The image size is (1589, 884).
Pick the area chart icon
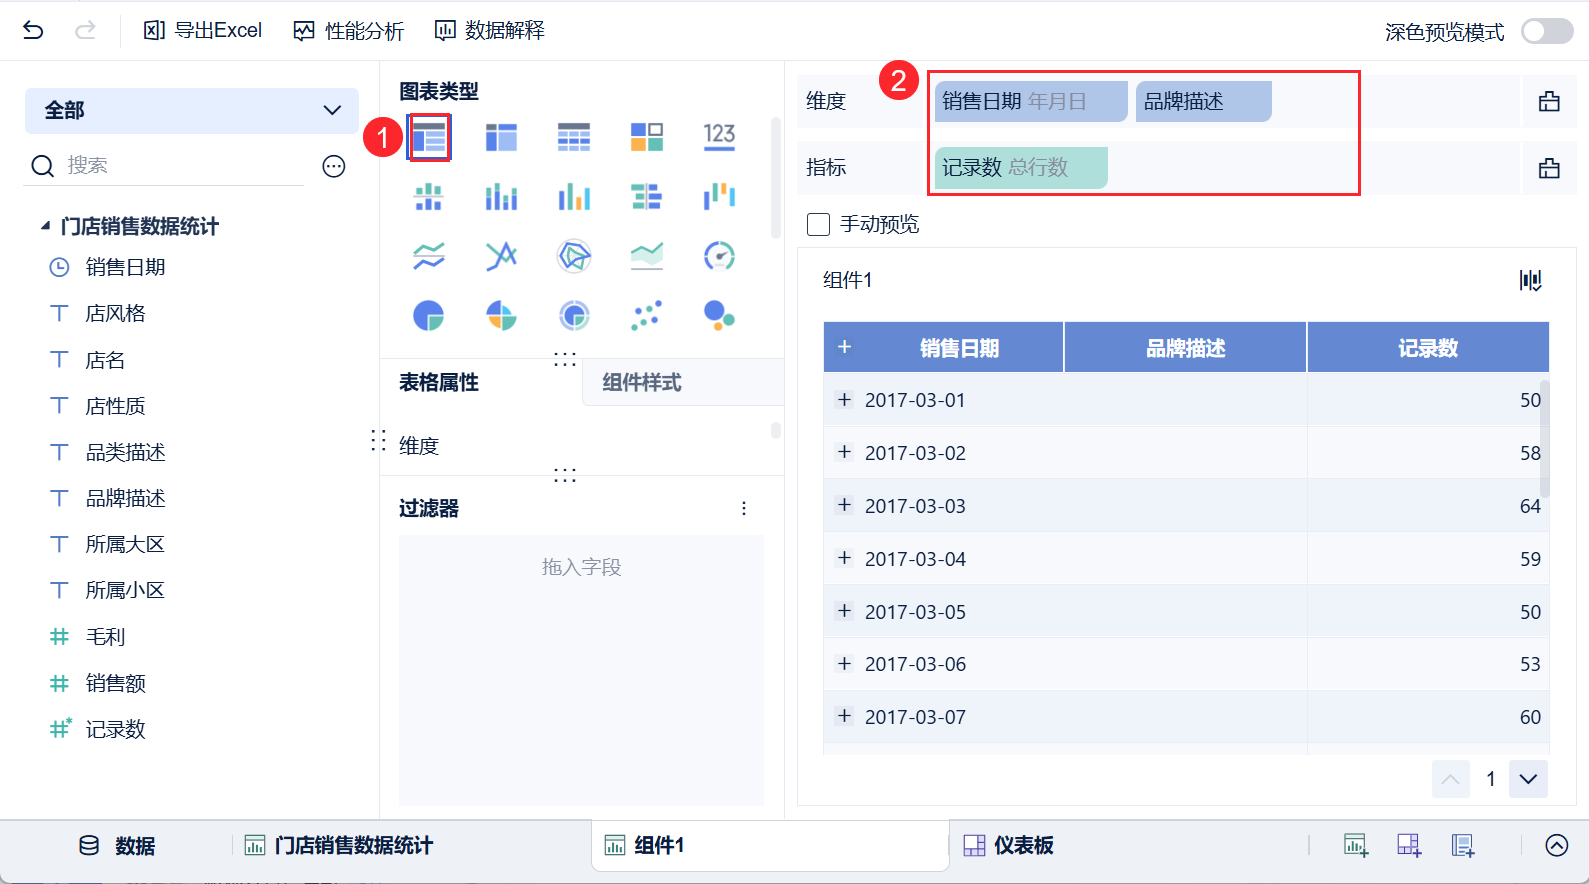[647, 257]
